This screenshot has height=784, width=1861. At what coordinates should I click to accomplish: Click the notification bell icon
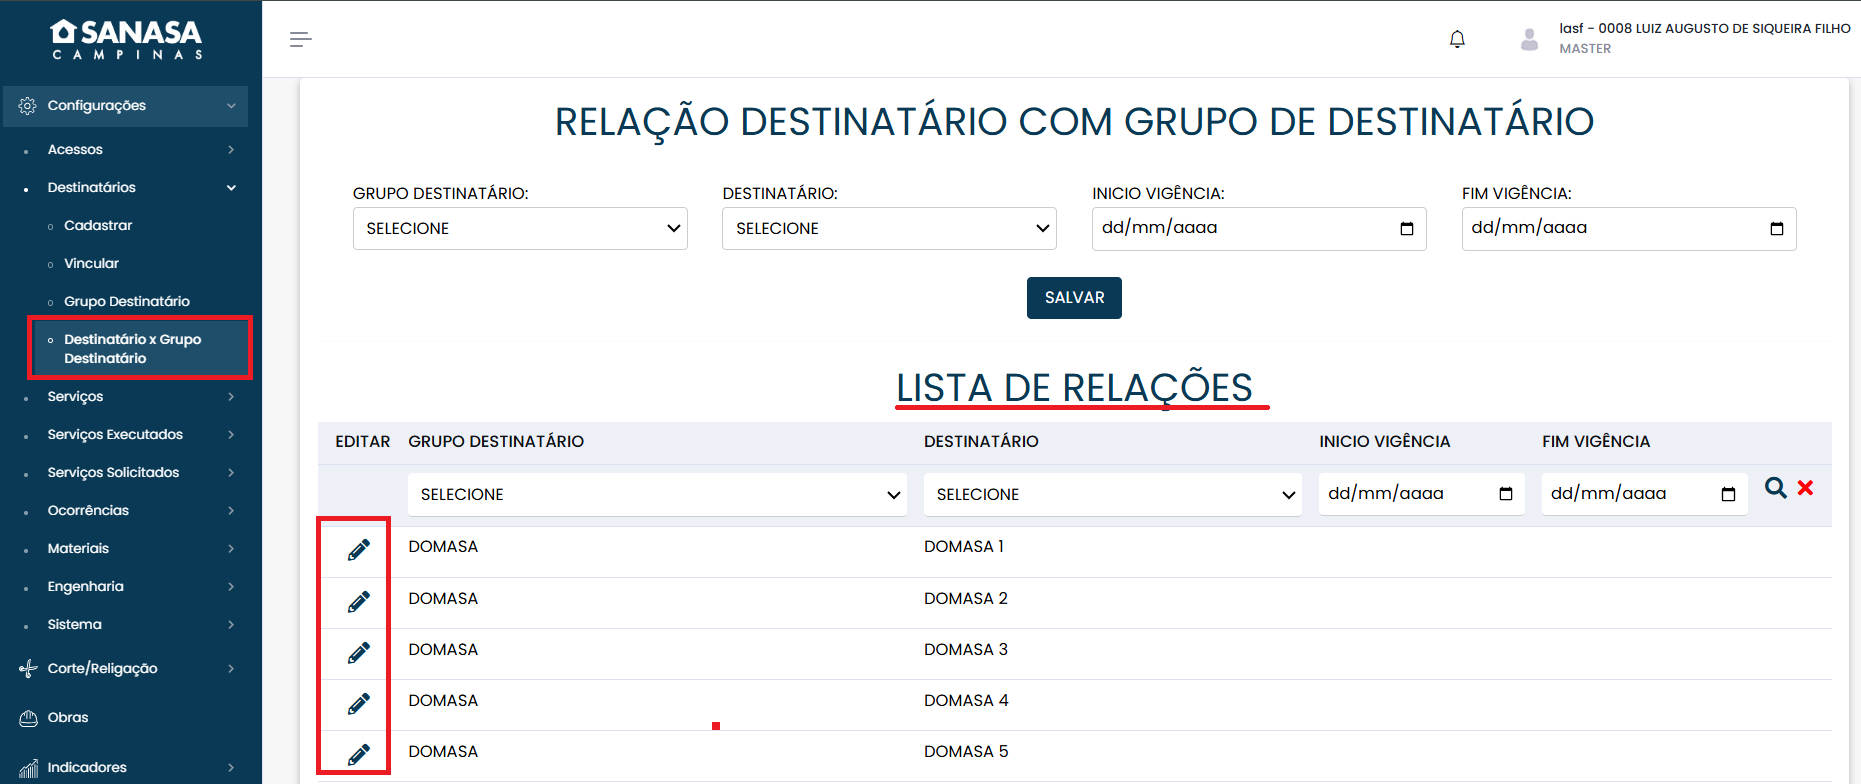(1457, 39)
